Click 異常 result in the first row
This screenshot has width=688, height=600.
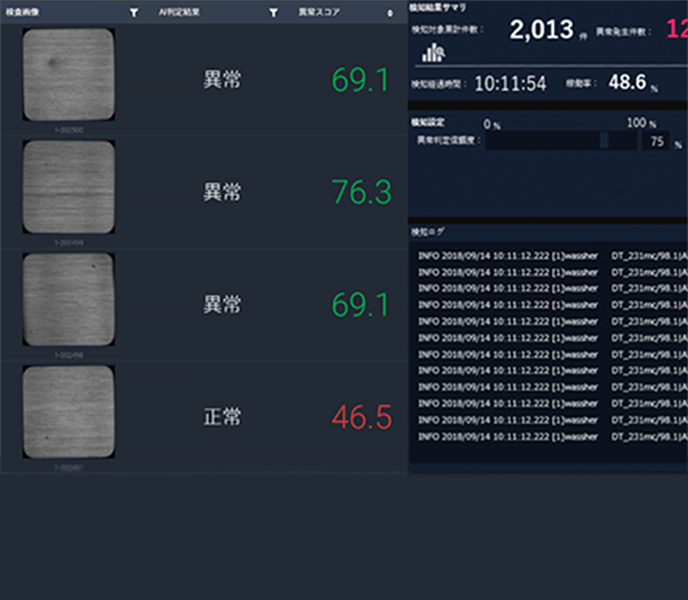[x=221, y=81]
